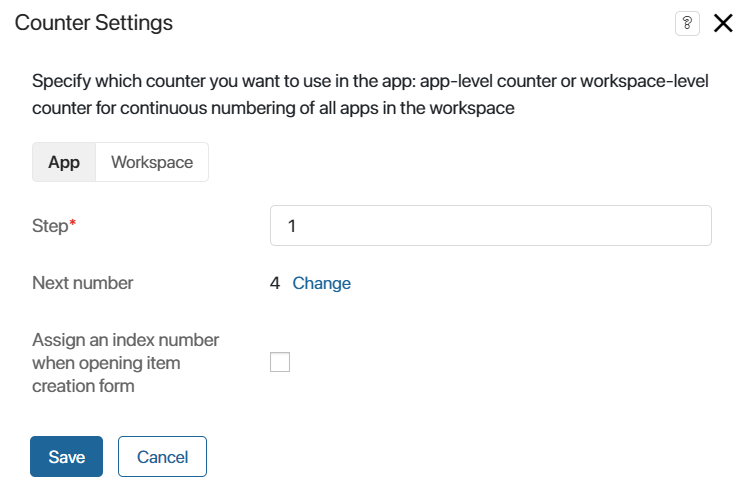Click the Change link for next number
Screen dimensions: 738x498
click(321, 283)
